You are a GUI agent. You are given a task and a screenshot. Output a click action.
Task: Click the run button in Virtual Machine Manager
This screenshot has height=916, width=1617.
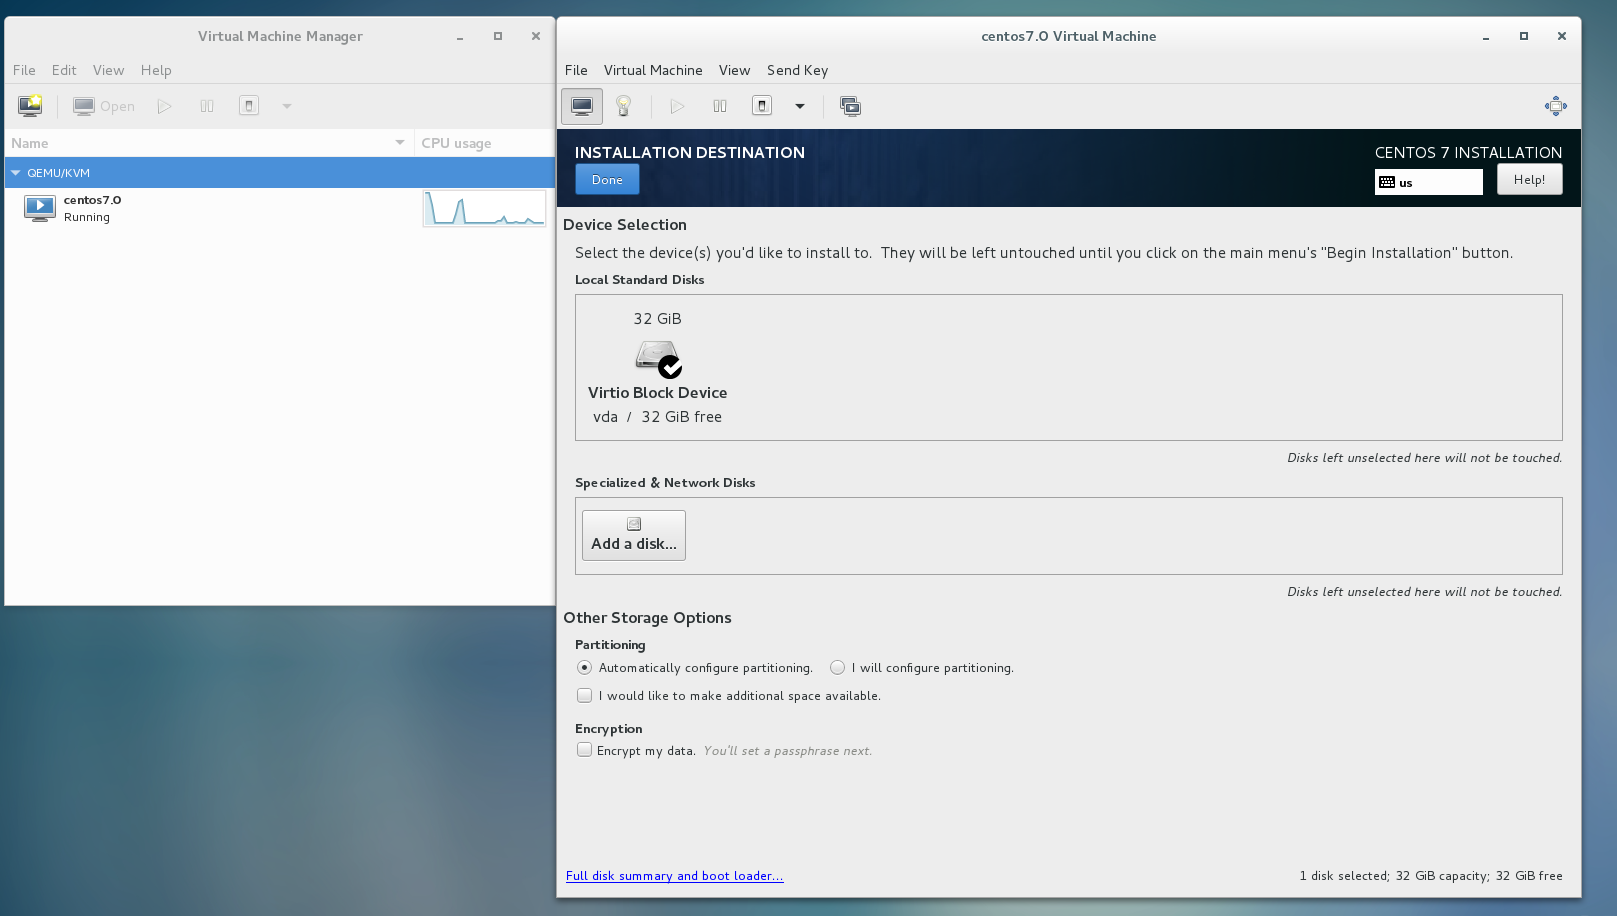click(x=165, y=106)
